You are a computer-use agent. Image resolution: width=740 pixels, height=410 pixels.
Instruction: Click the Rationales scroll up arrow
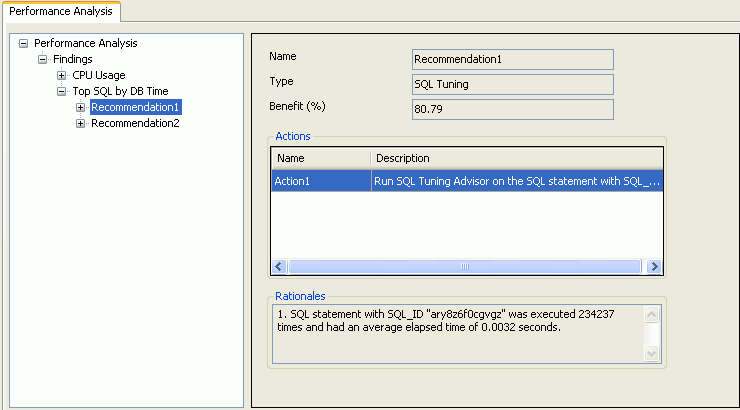point(651,315)
